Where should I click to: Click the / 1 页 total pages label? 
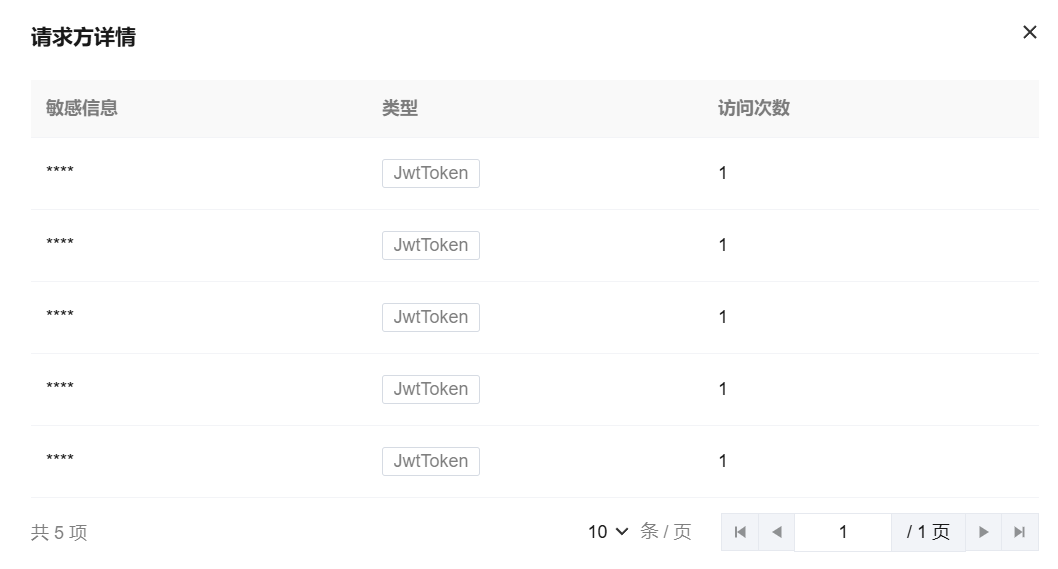tap(928, 532)
